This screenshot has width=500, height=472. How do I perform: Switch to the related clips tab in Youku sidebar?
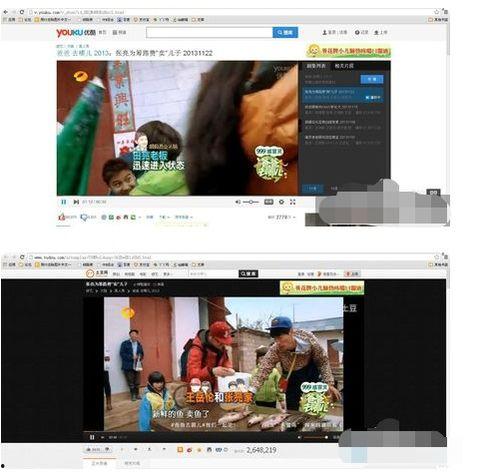[344, 66]
